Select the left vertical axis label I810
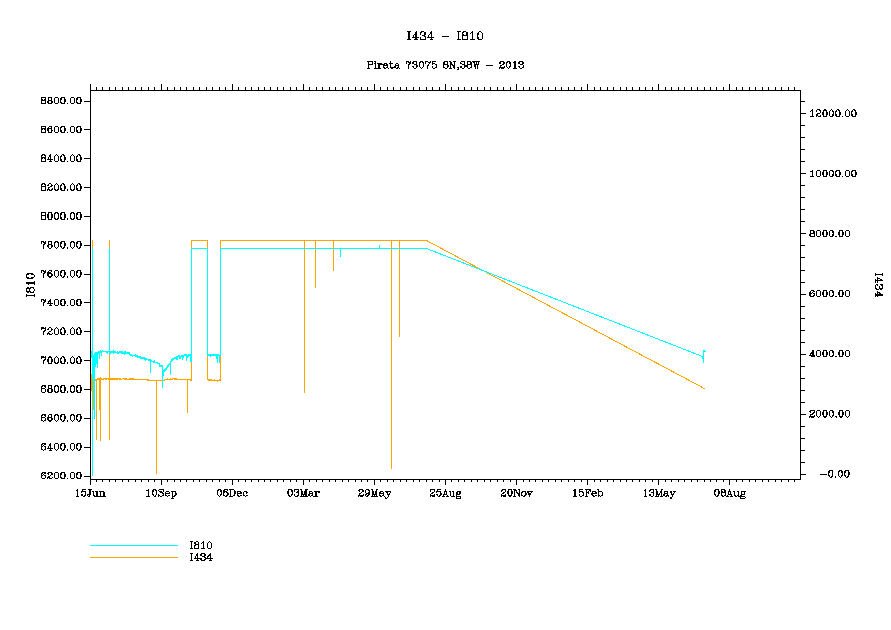The height and width of the screenshot is (630, 891). click(x=30, y=285)
